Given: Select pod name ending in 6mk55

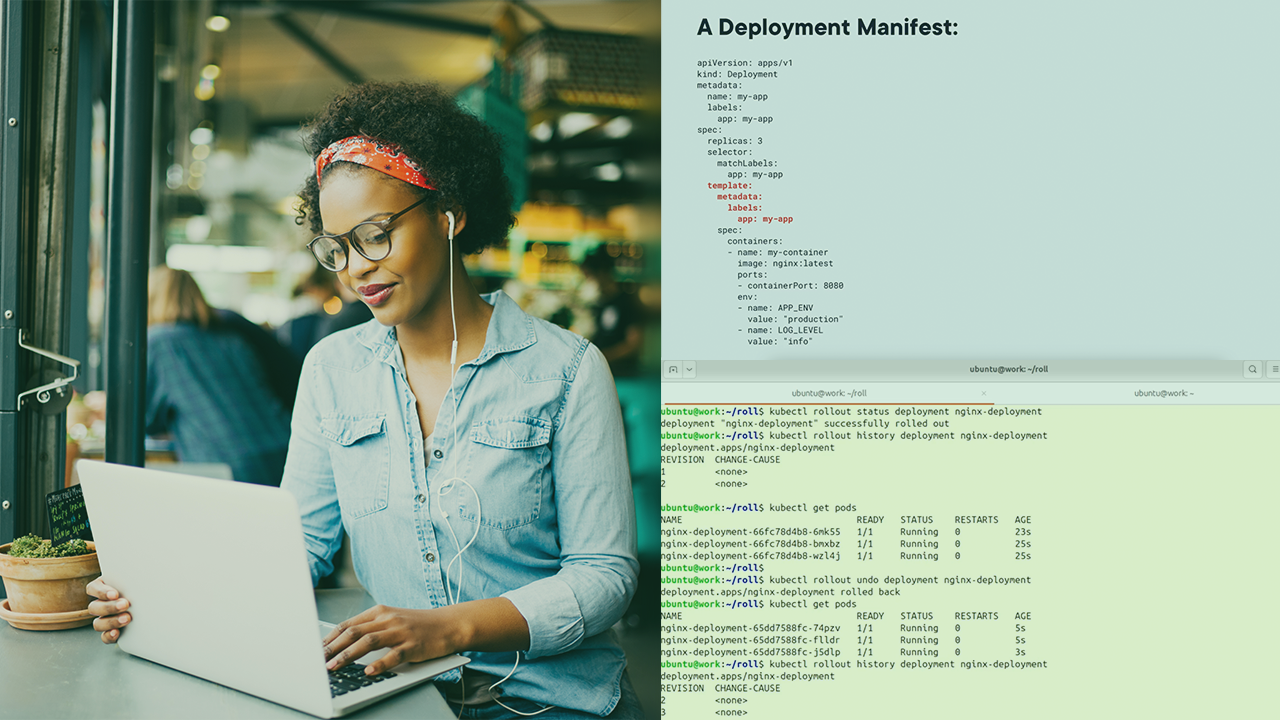Looking at the screenshot, I should pos(750,532).
